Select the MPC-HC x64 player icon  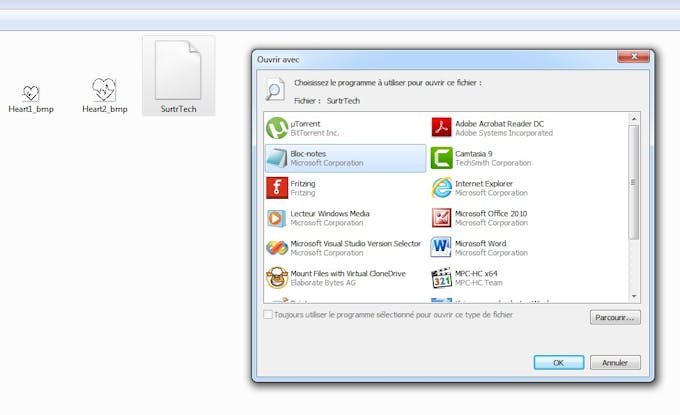[441, 278]
